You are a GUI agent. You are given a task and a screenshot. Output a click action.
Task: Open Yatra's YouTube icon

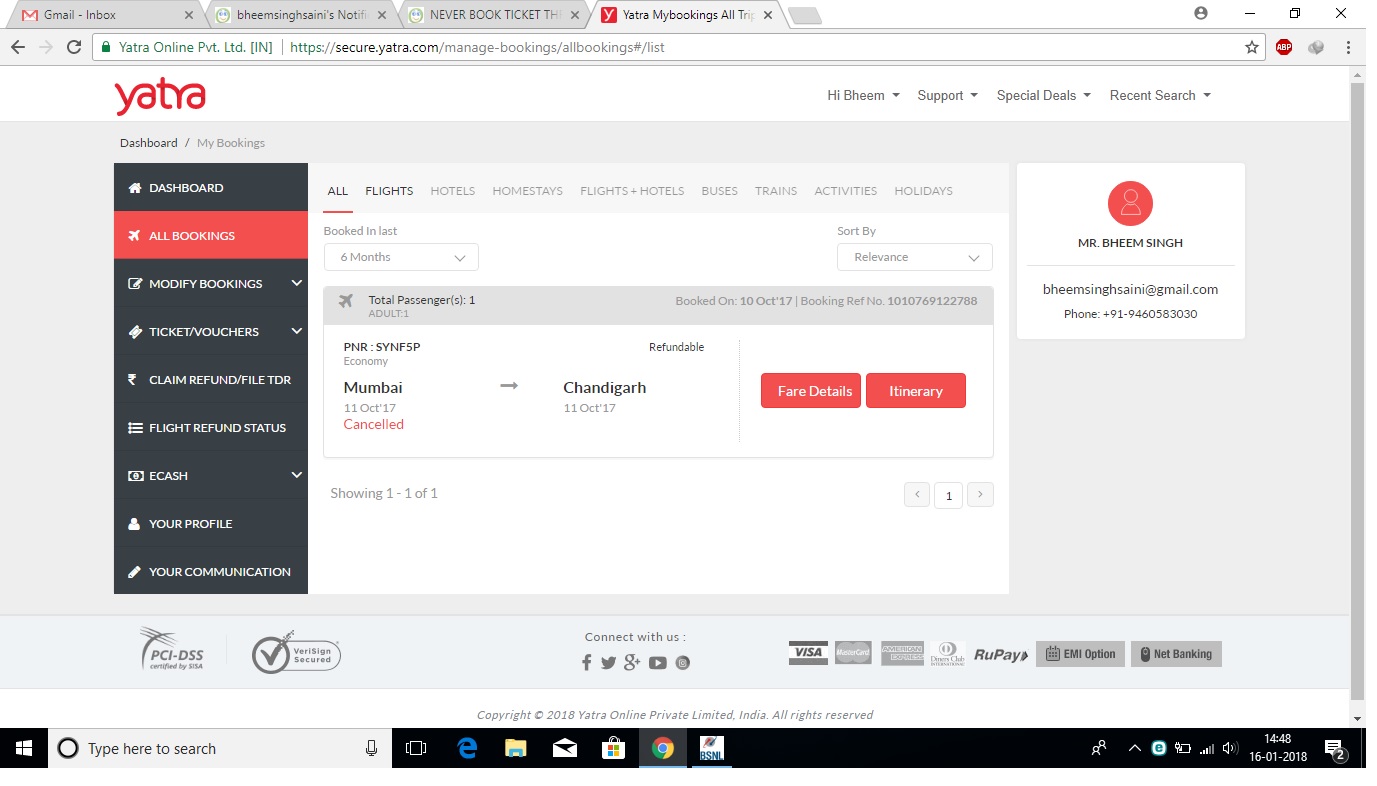(657, 662)
